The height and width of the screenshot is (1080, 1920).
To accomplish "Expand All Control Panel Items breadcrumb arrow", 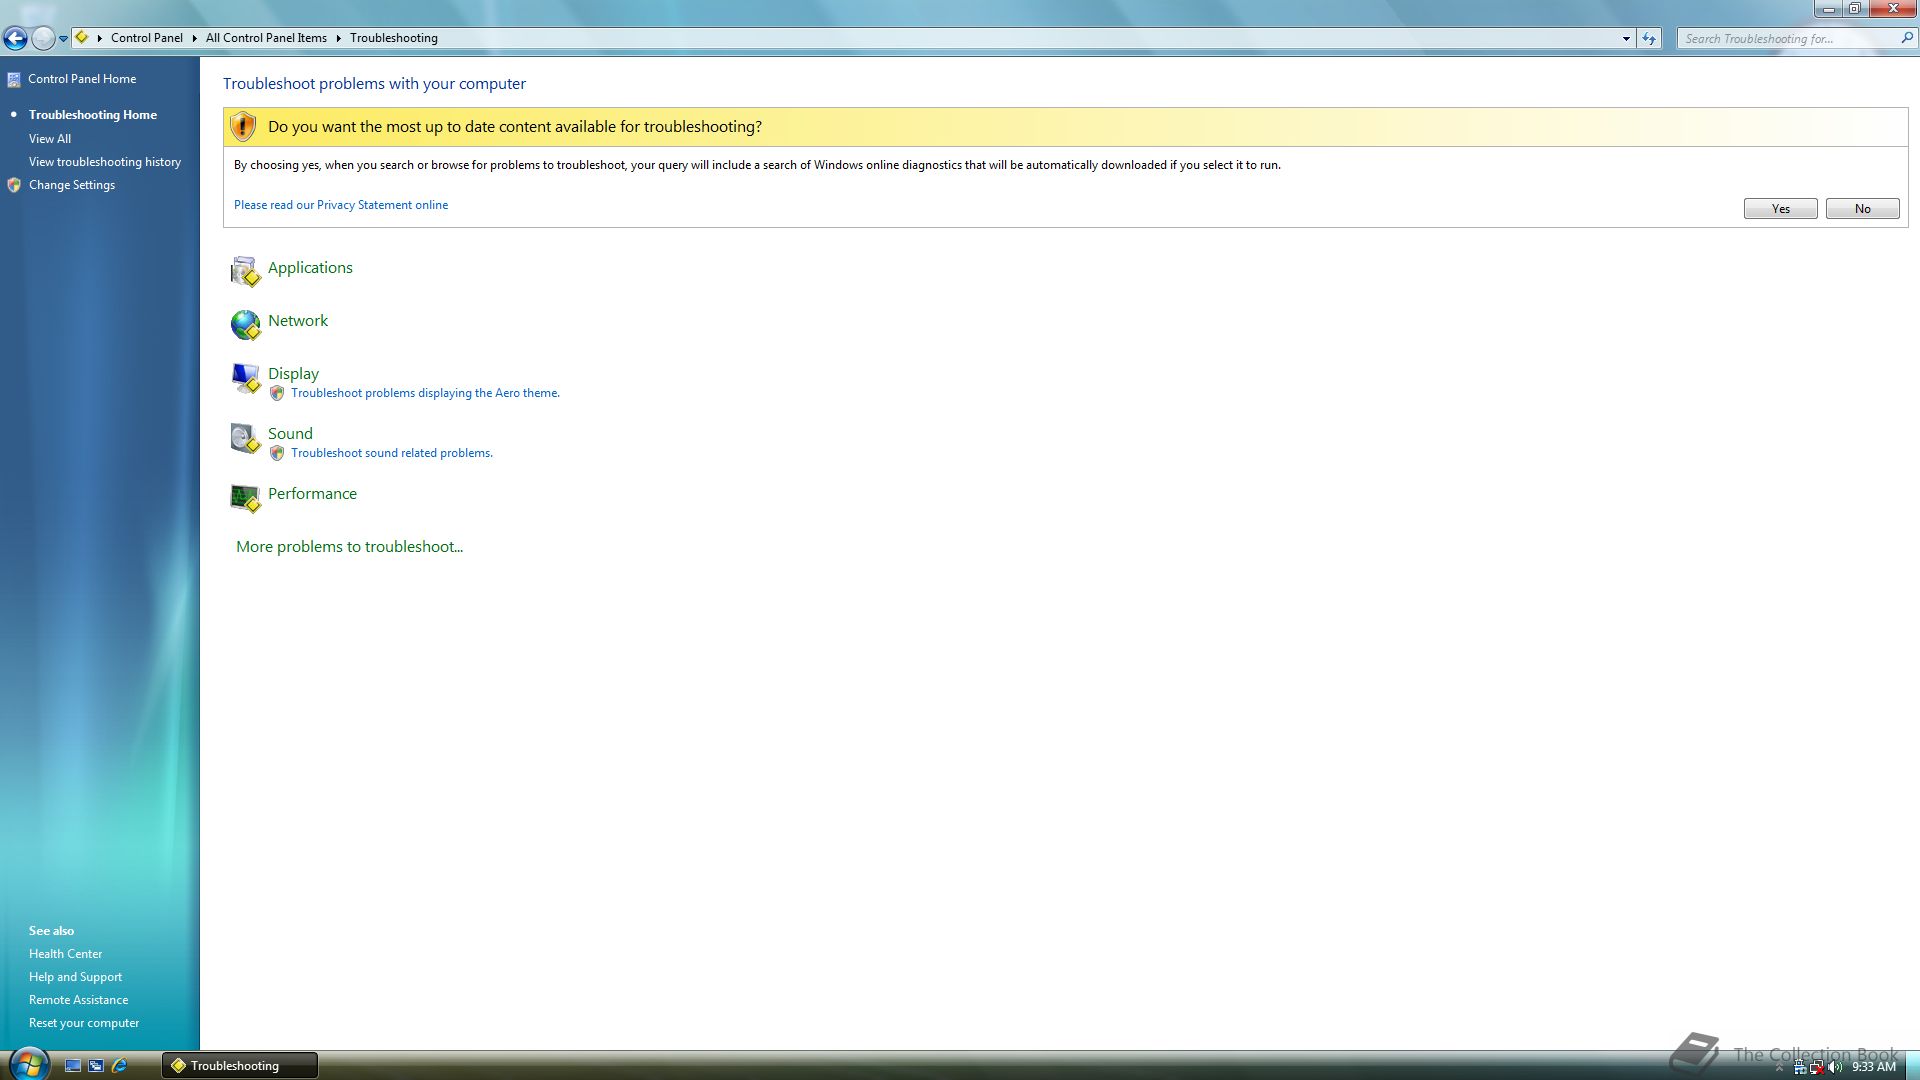I will (338, 38).
